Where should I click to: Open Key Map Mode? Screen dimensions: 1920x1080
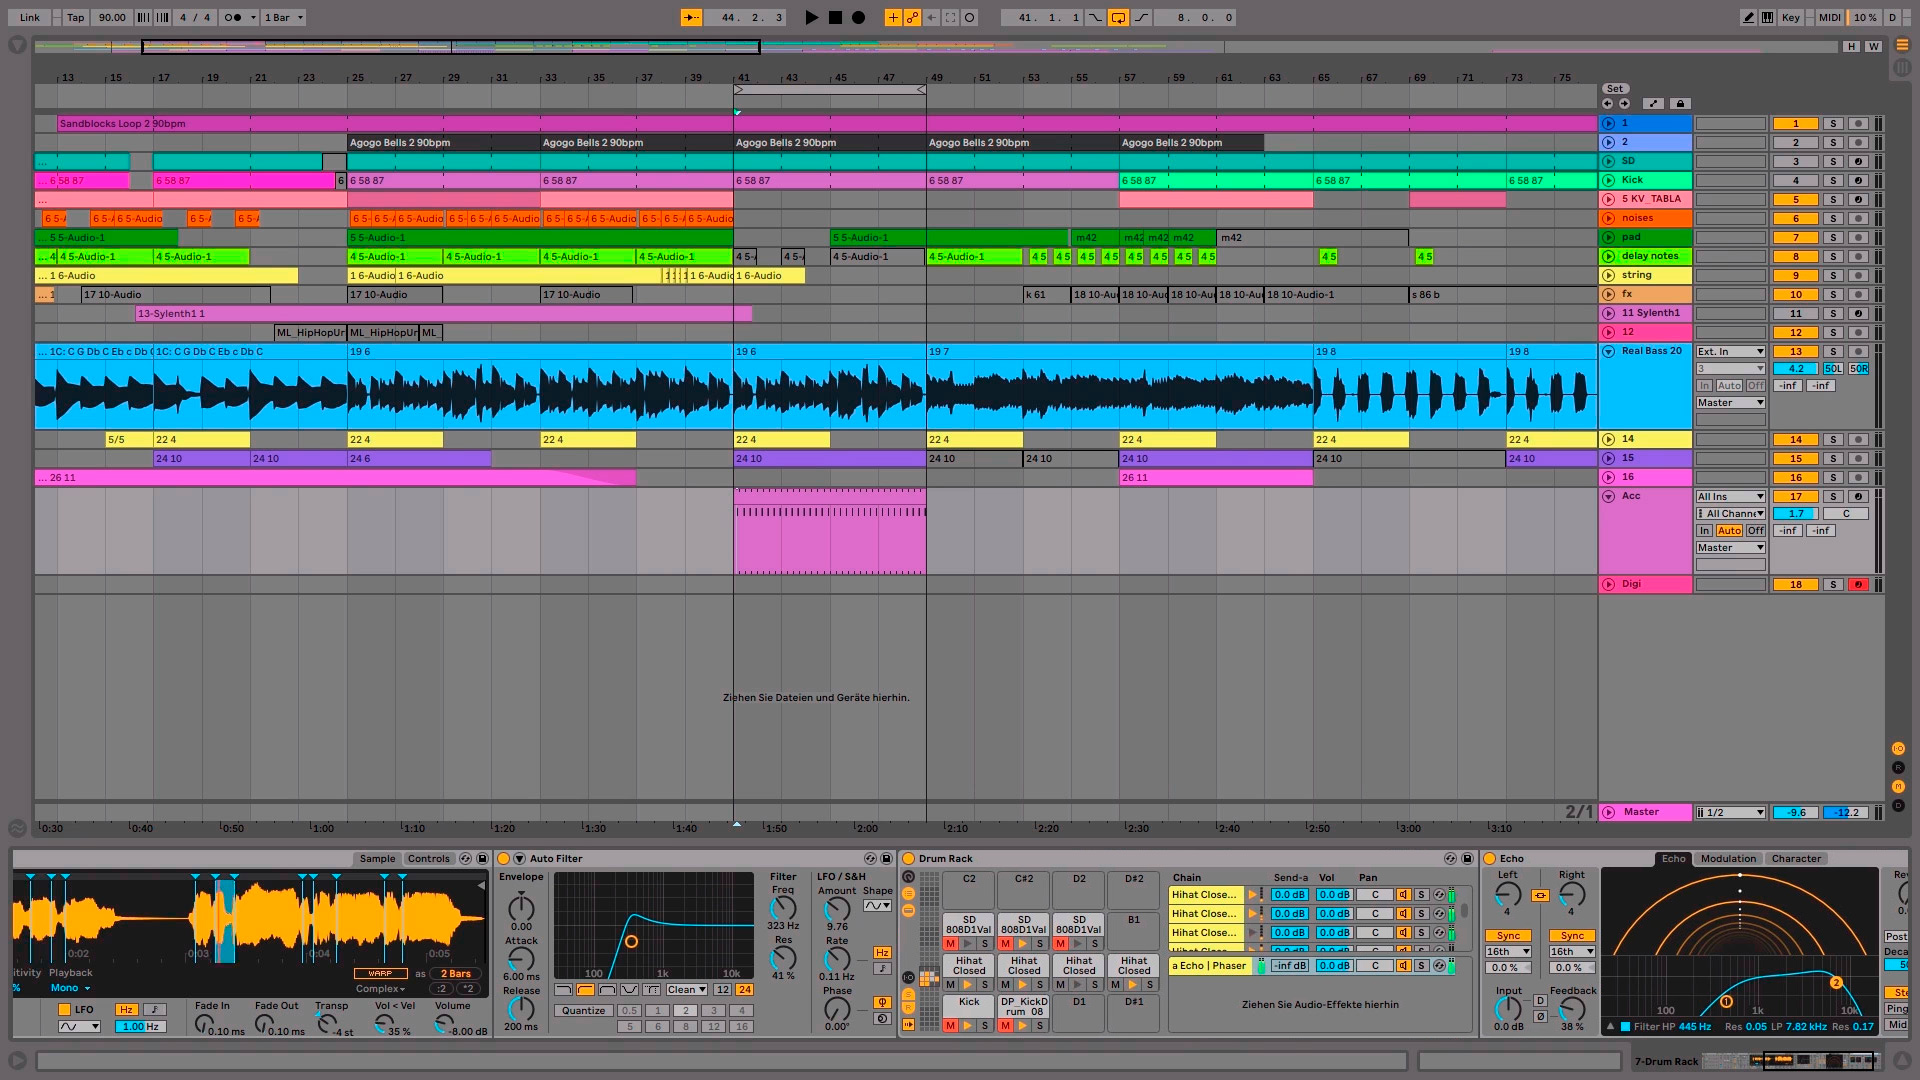1791,17
